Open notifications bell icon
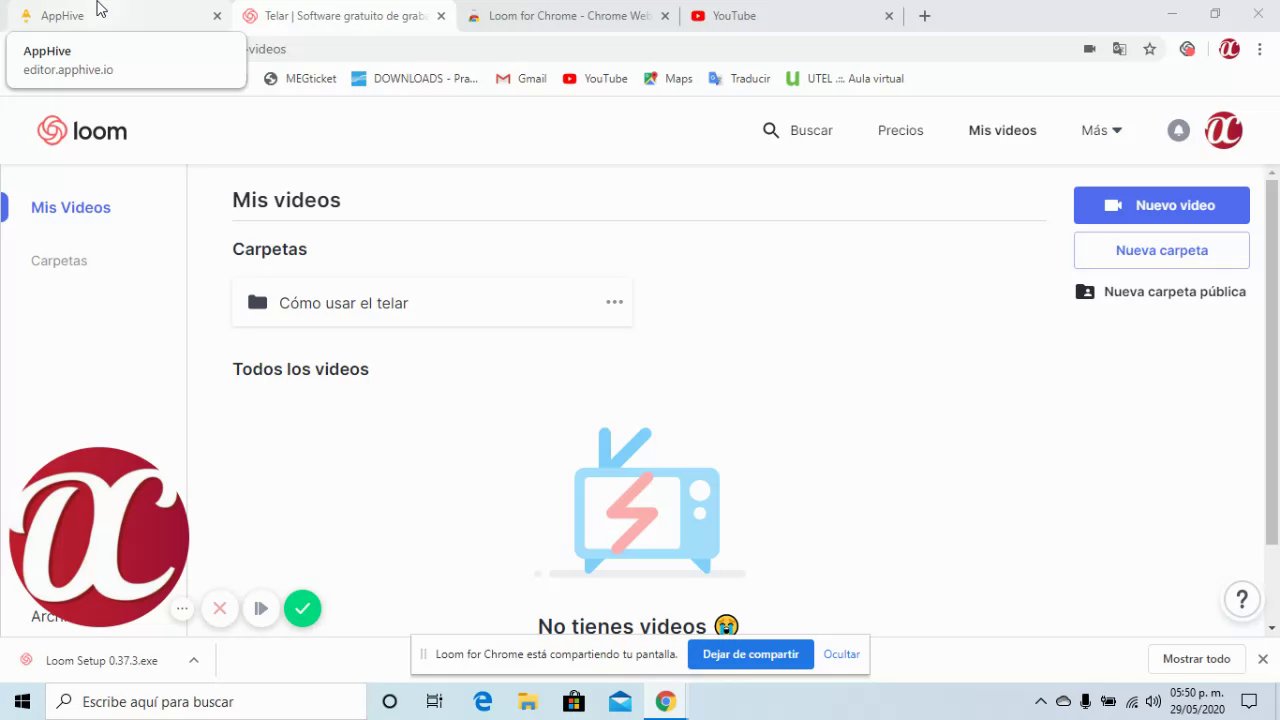Image resolution: width=1280 pixels, height=720 pixels. click(1179, 130)
